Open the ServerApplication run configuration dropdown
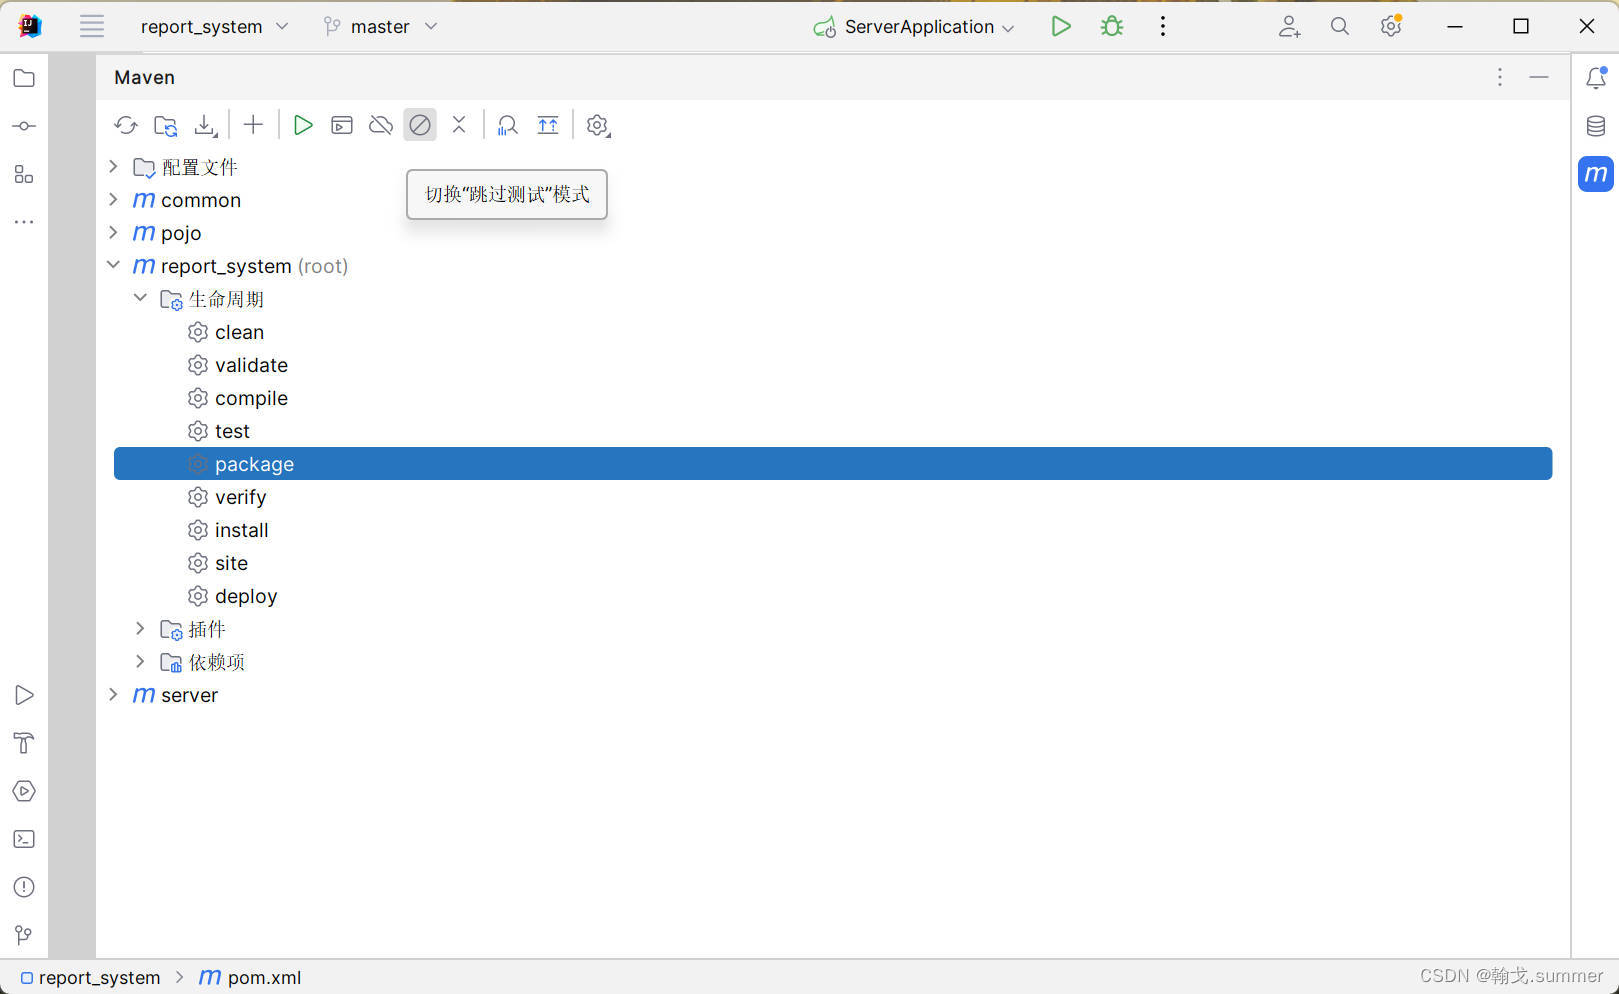Viewport: 1619px width, 994px height. pos(1008,26)
